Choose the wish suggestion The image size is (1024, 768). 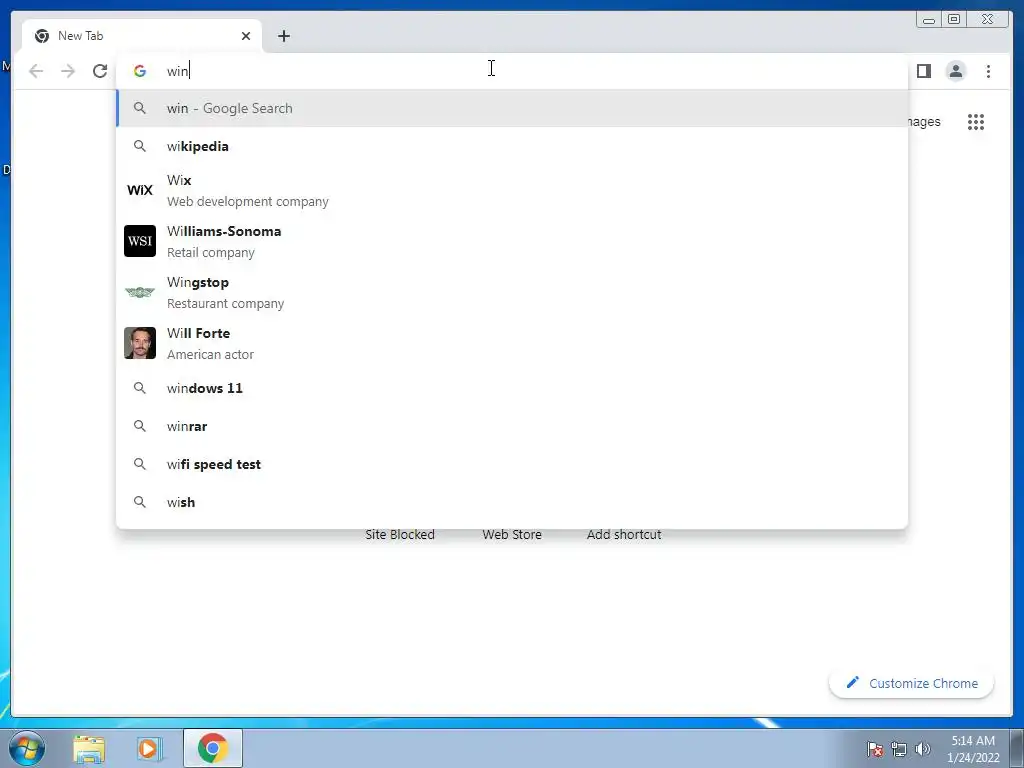point(512,502)
